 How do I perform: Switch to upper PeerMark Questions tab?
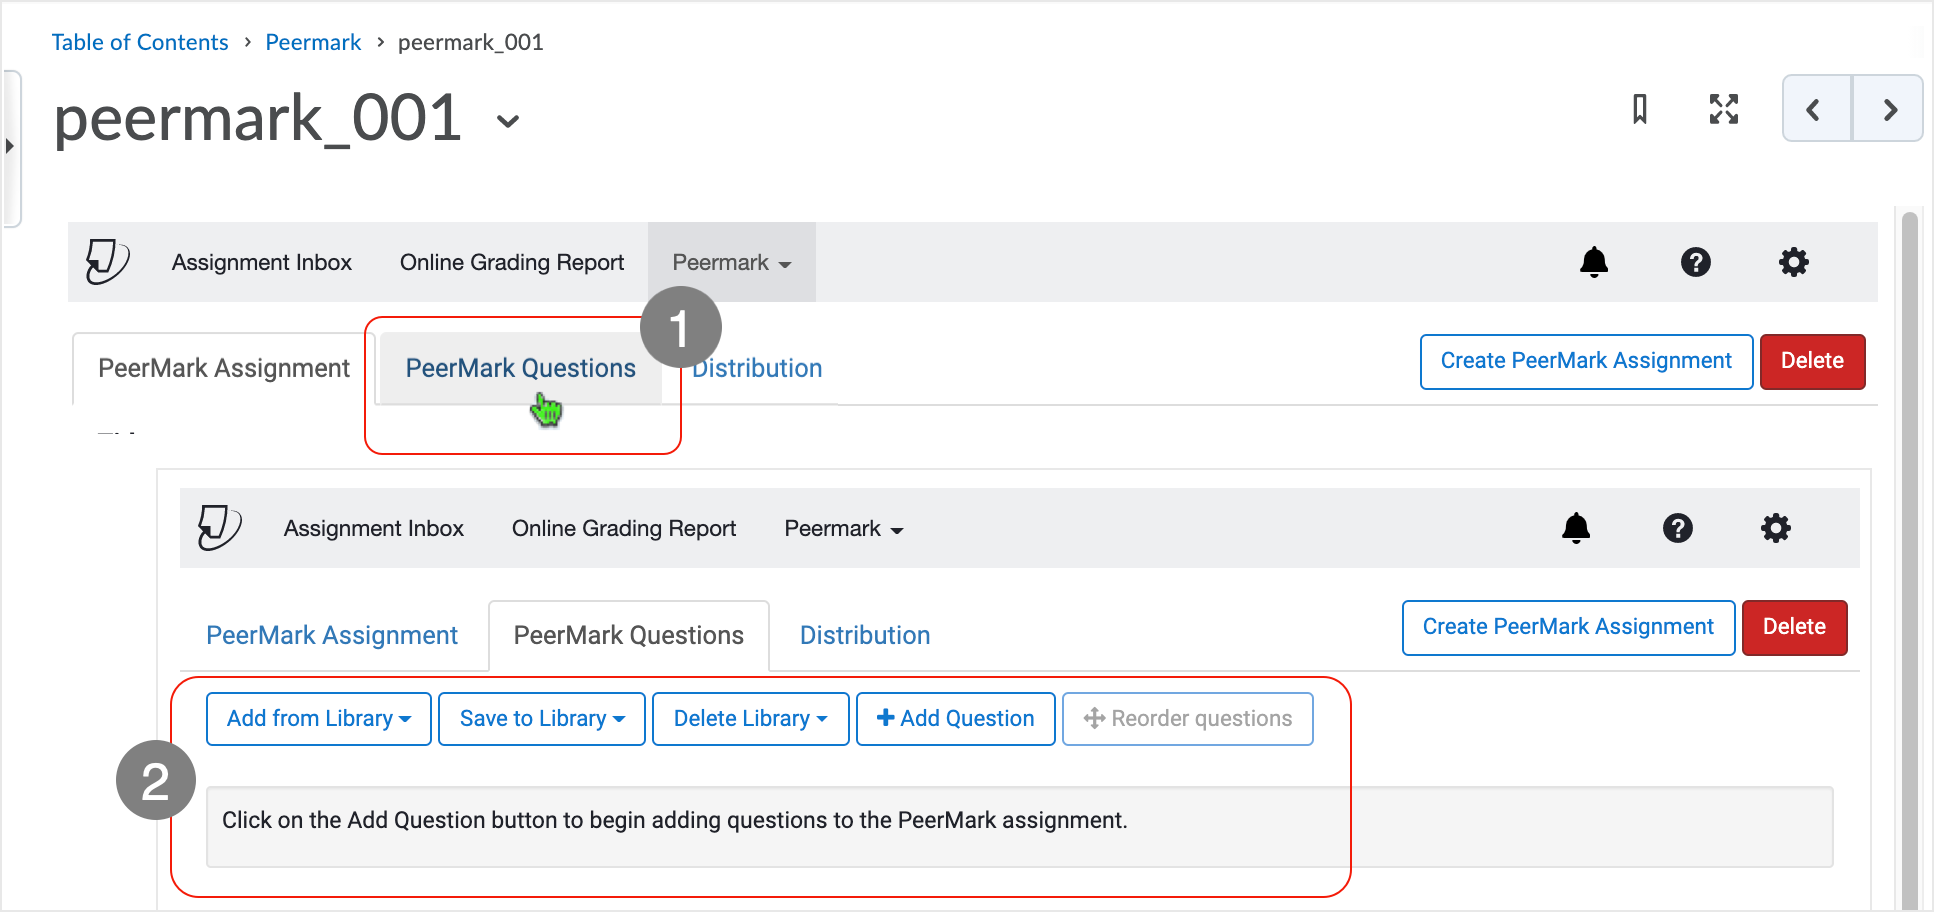click(x=520, y=368)
